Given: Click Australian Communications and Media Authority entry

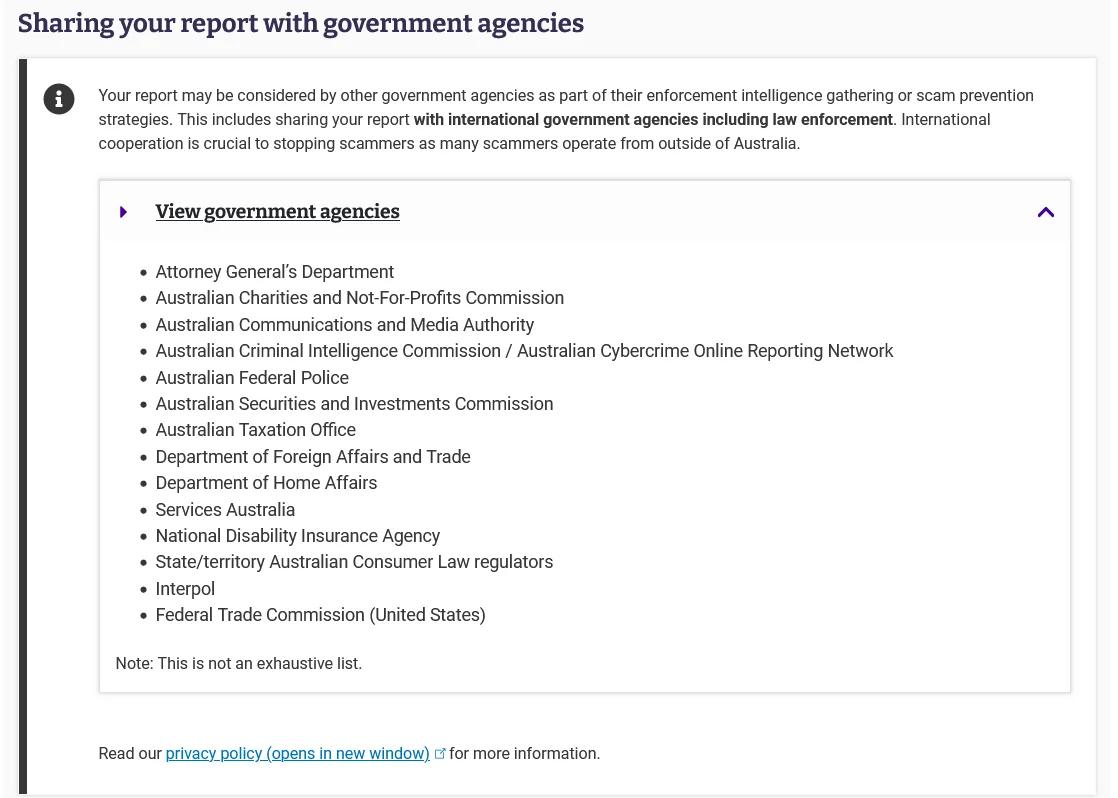Looking at the screenshot, I should point(344,325).
